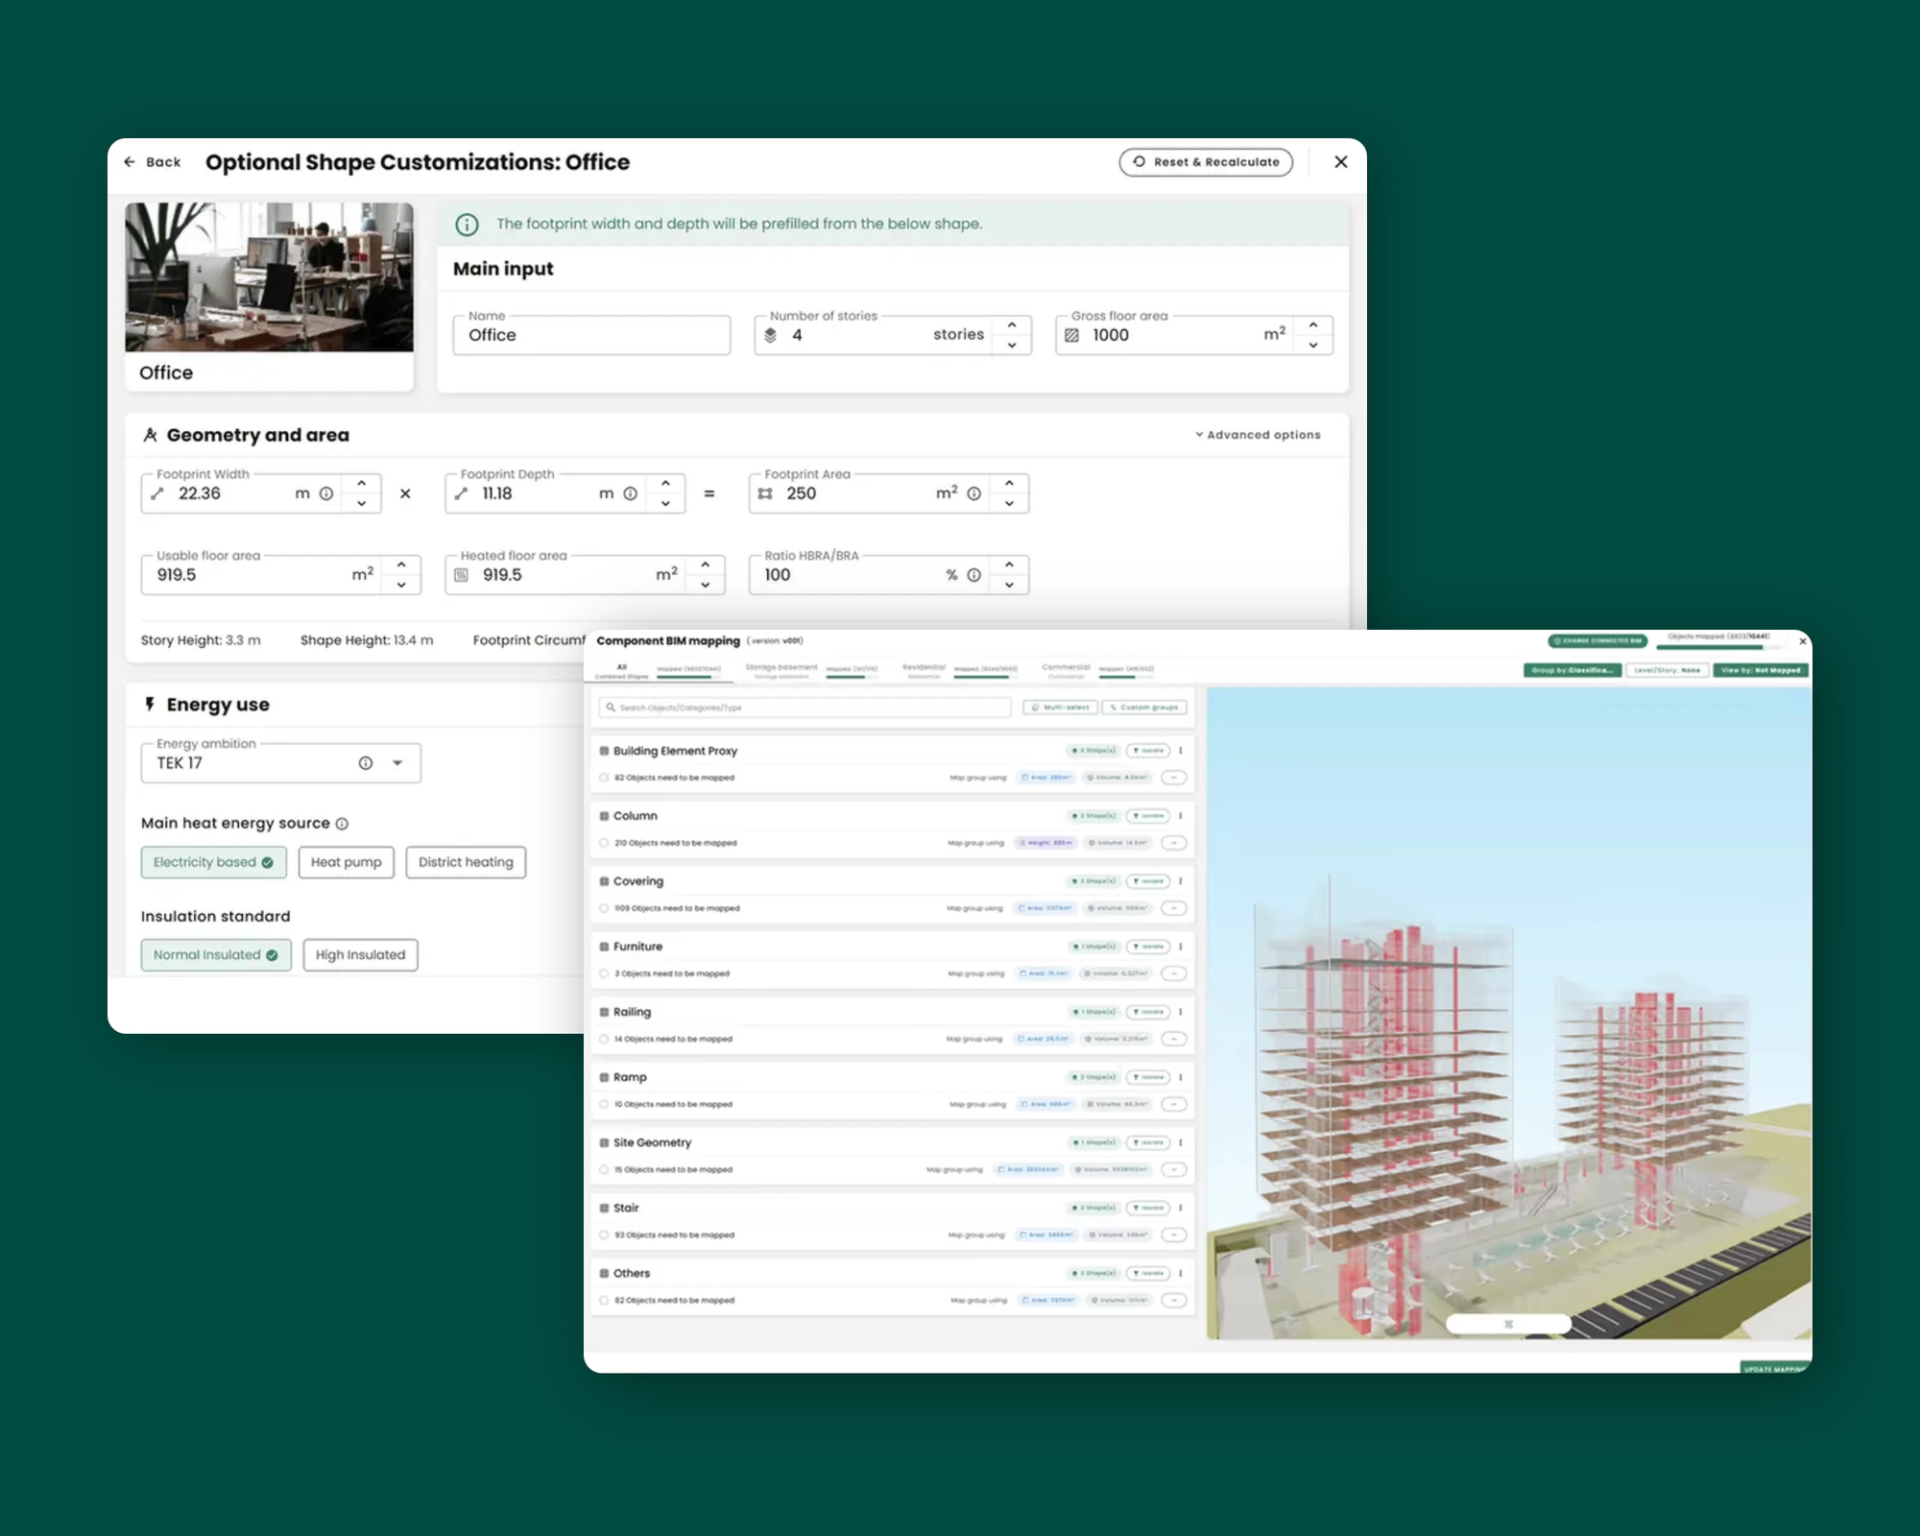The width and height of the screenshot is (1920, 1536).
Task: Open info icon beside Ratio HBRA/BRA
Action: [x=974, y=575]
